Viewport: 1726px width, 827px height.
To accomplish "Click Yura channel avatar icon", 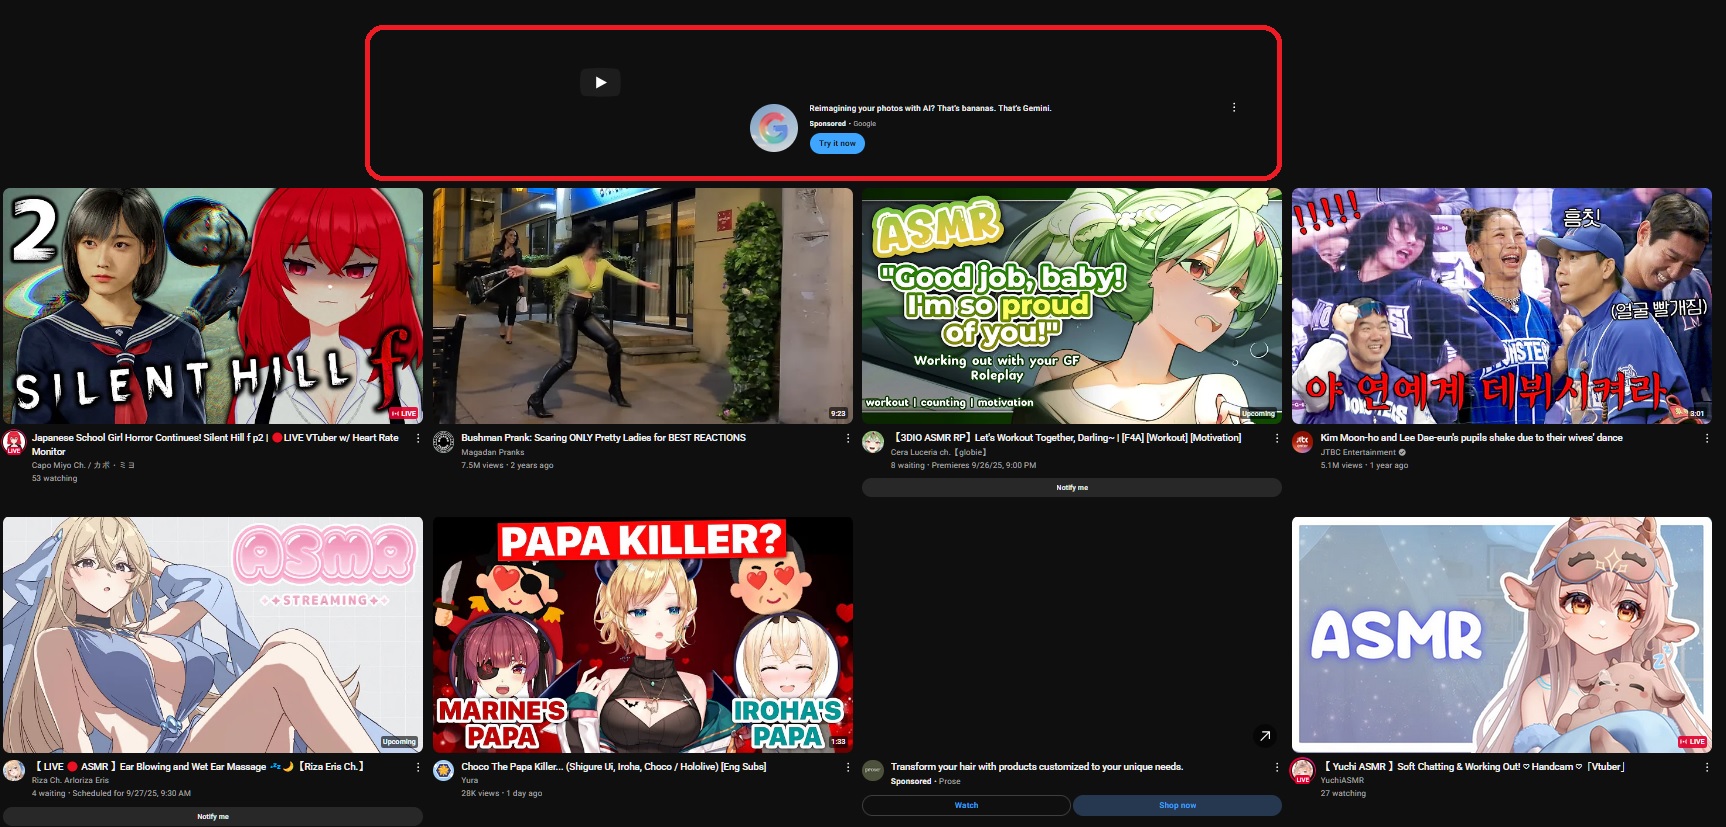I will tap(444, 771).
